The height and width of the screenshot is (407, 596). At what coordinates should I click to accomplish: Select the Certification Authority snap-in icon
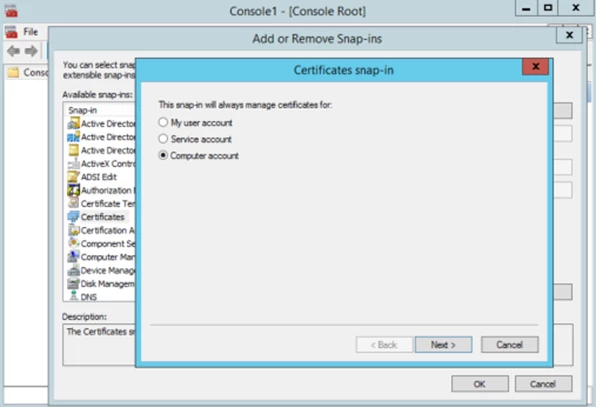(73, 230)
